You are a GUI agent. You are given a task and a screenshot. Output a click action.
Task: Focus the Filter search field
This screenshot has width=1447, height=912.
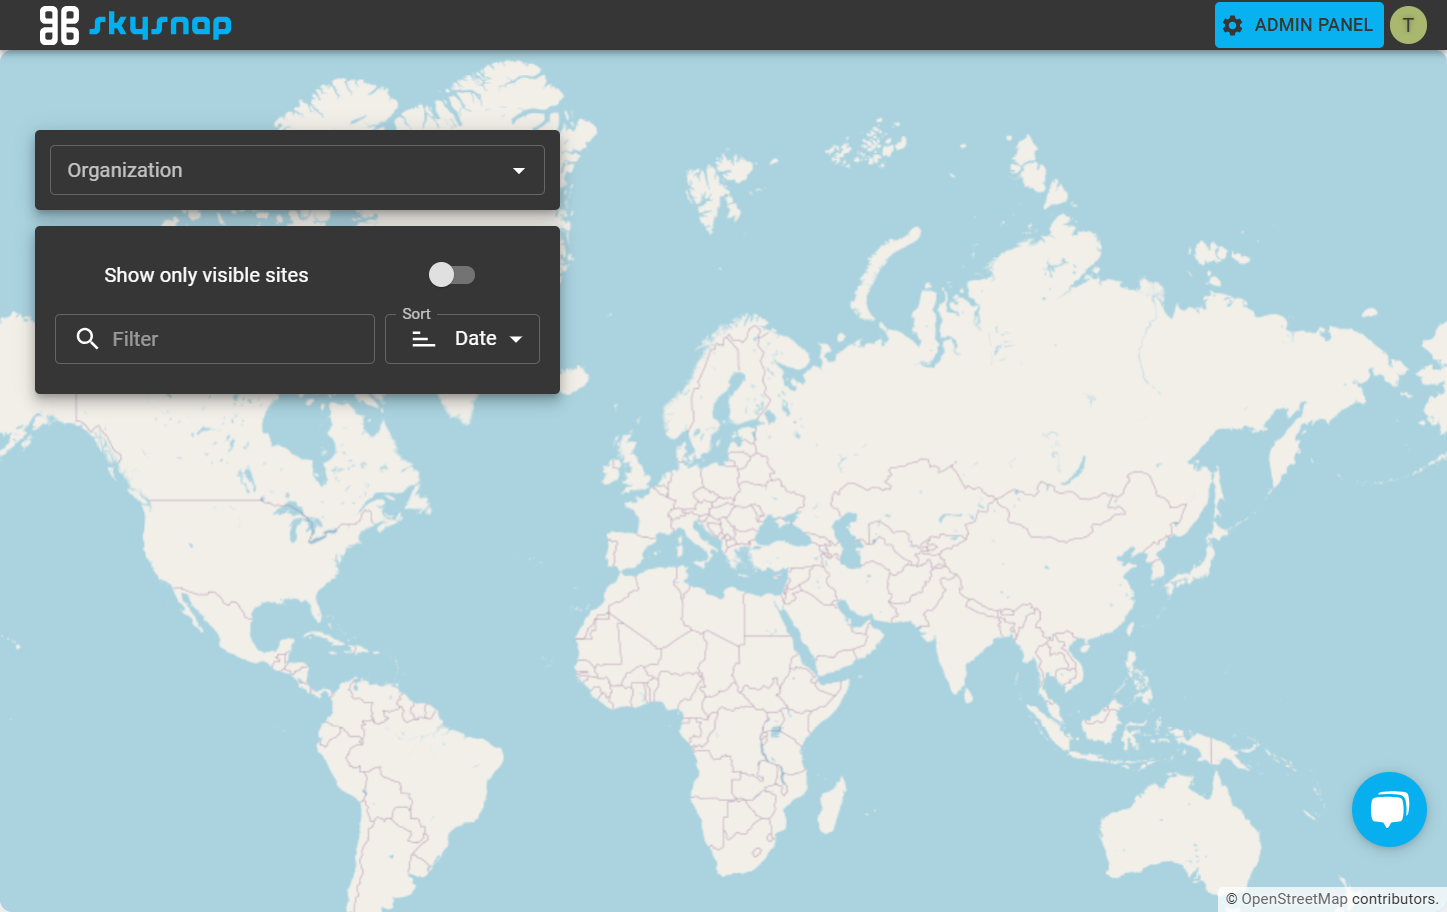215,339
